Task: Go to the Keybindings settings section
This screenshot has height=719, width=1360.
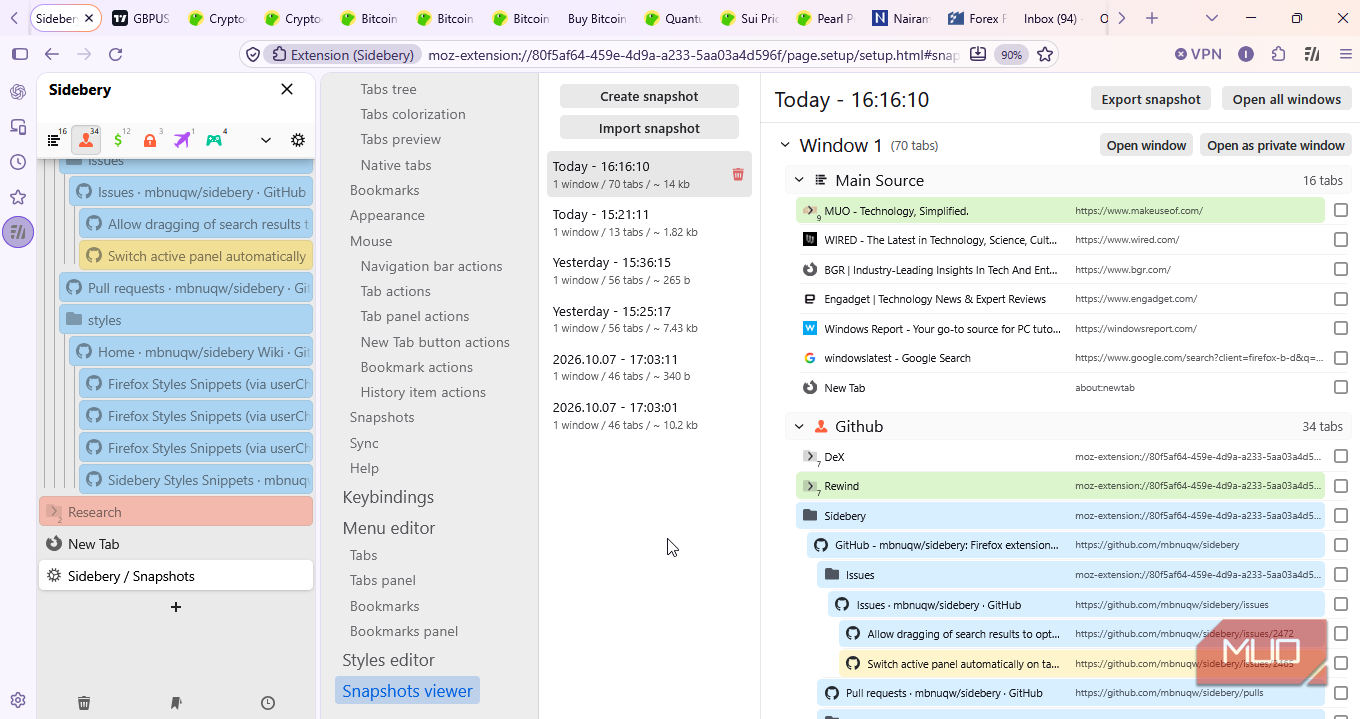Action: (x=388, y=497)
